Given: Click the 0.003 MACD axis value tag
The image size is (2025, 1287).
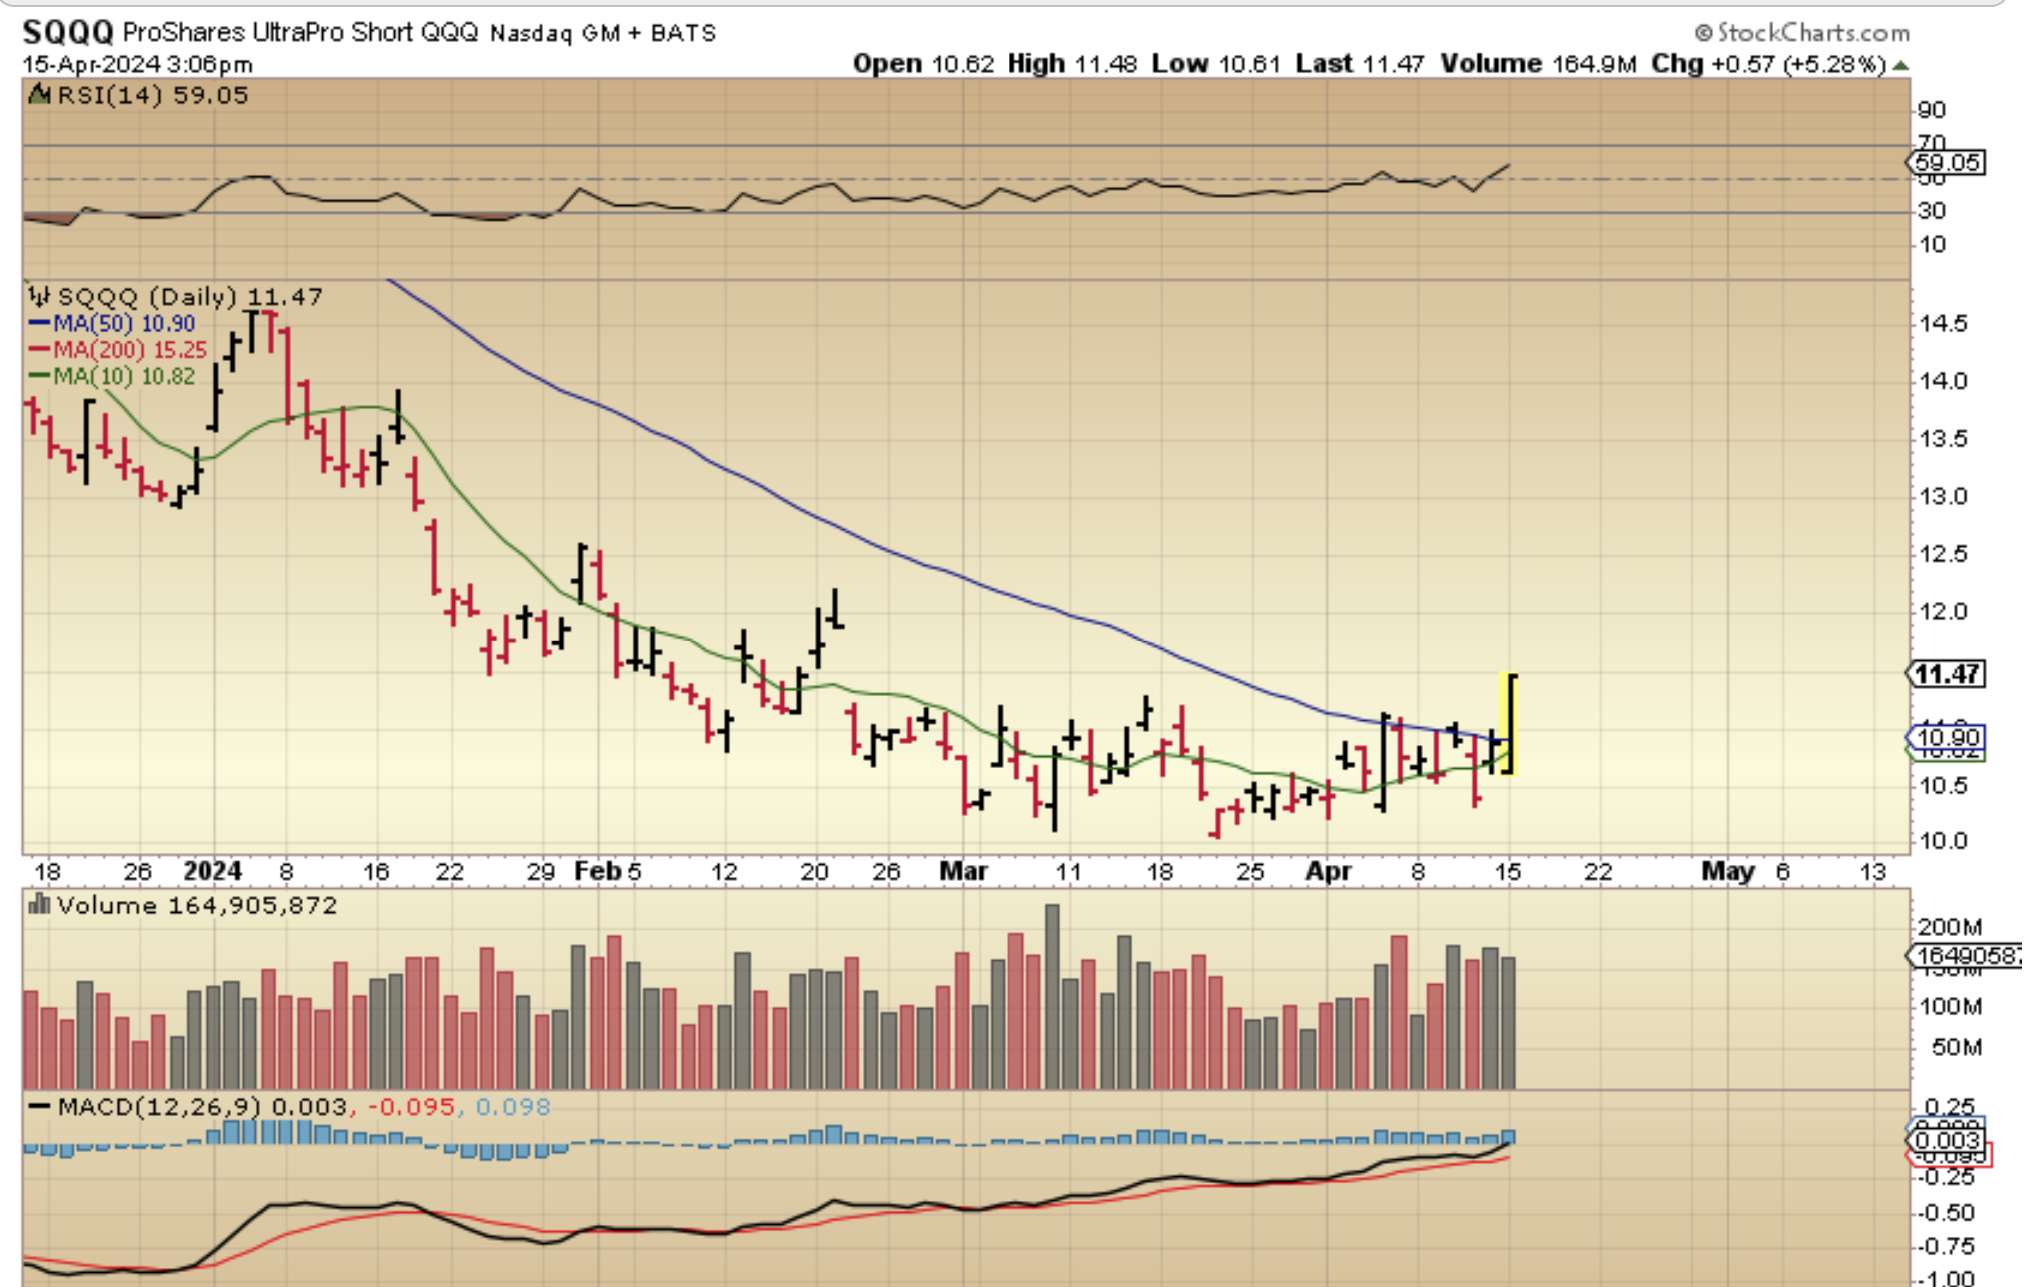Looking at the screenshot, I should coord(1948,1141).
